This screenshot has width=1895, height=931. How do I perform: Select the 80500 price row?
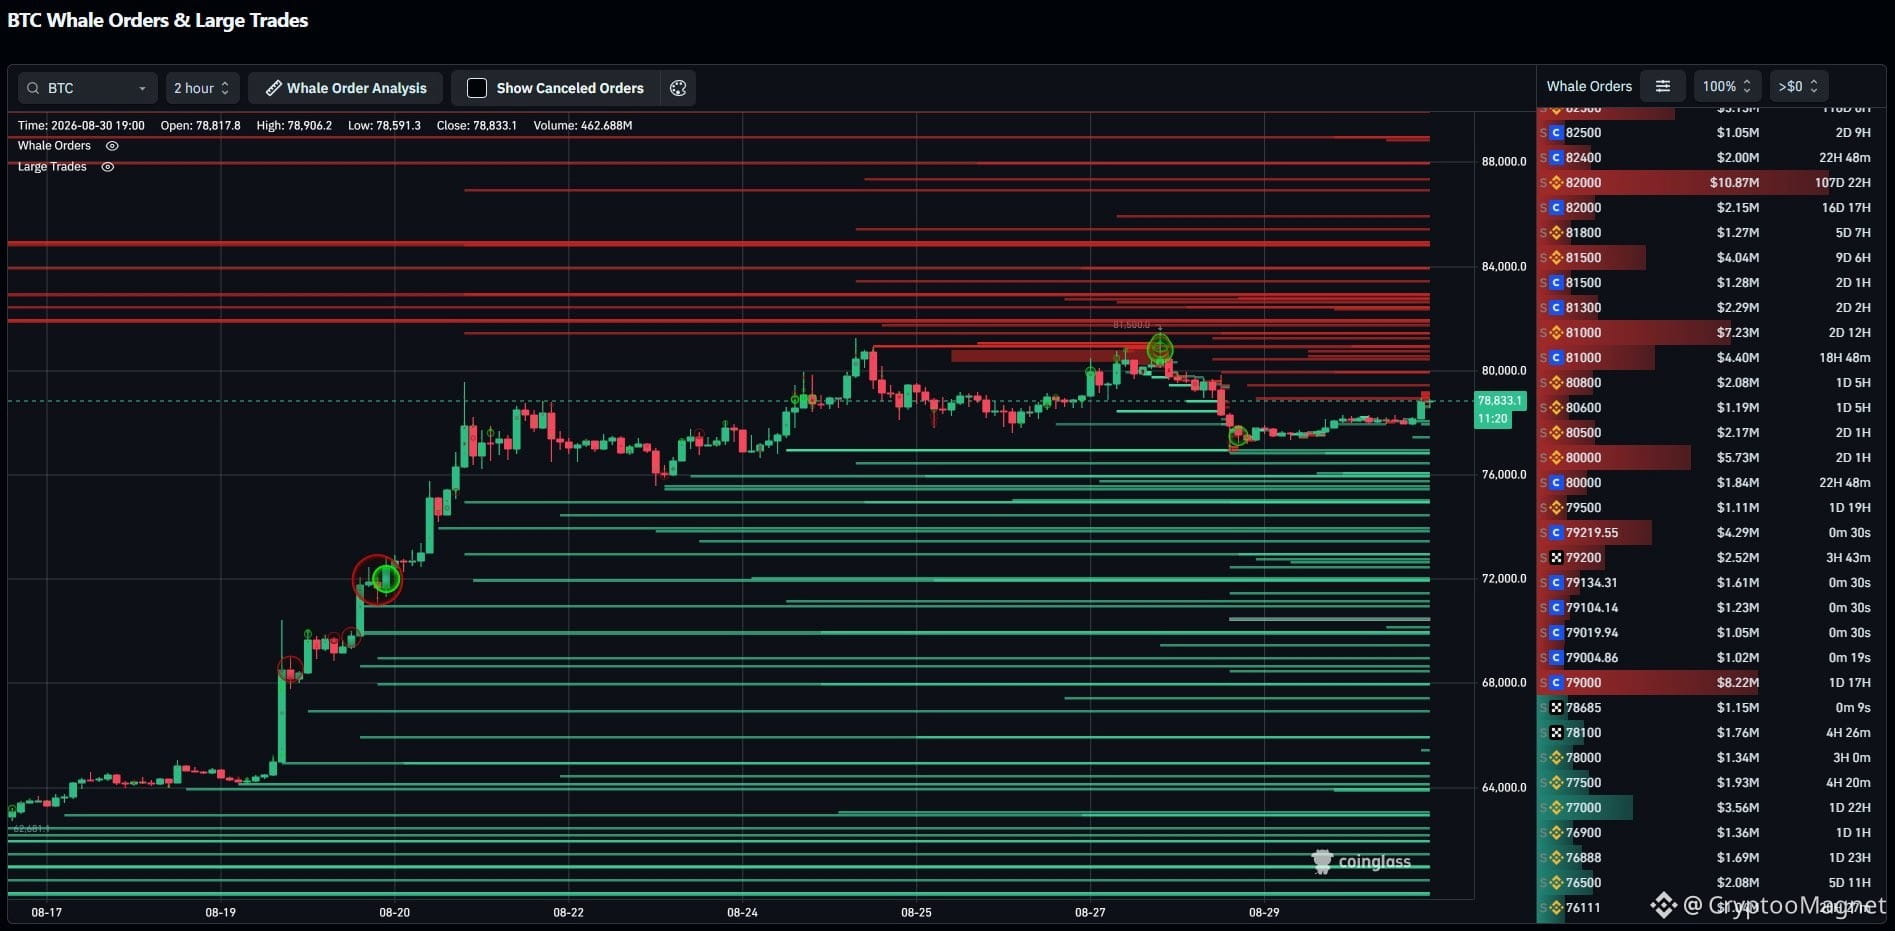click(x=1711, y=433)
